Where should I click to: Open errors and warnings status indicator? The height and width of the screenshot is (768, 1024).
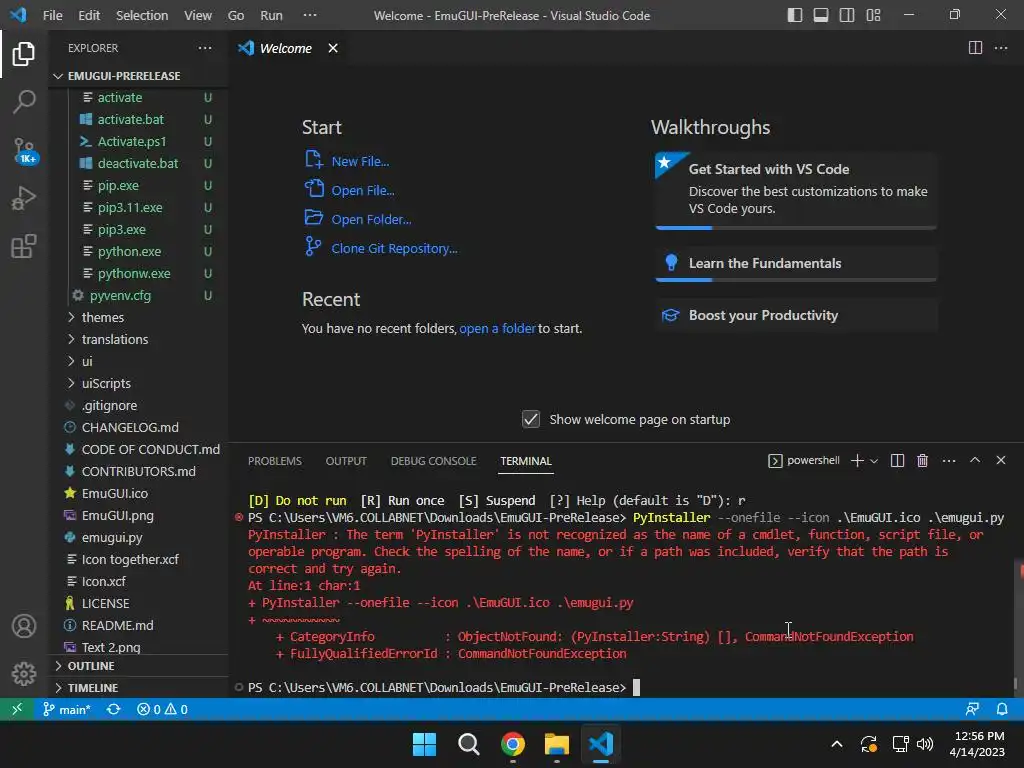tap(162, 709)
